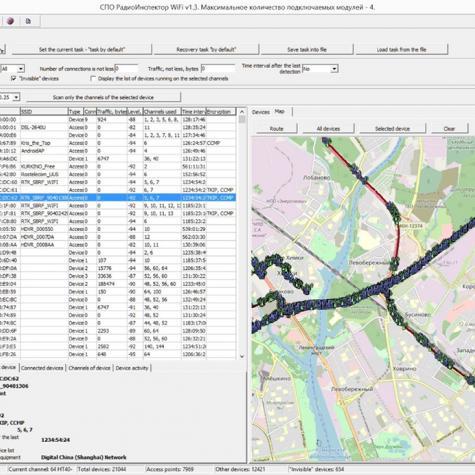
Task: Toggle the "Invisible" devices checkbox
Action: click(14, 78)
